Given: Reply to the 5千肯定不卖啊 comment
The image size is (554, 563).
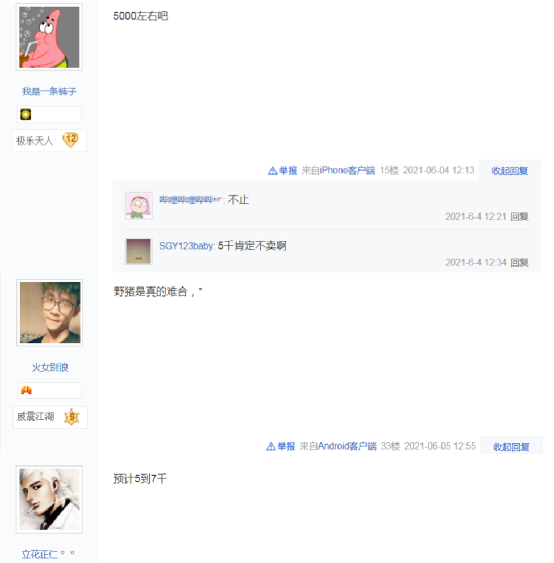Looking at the screenshot, I should 519,262.
